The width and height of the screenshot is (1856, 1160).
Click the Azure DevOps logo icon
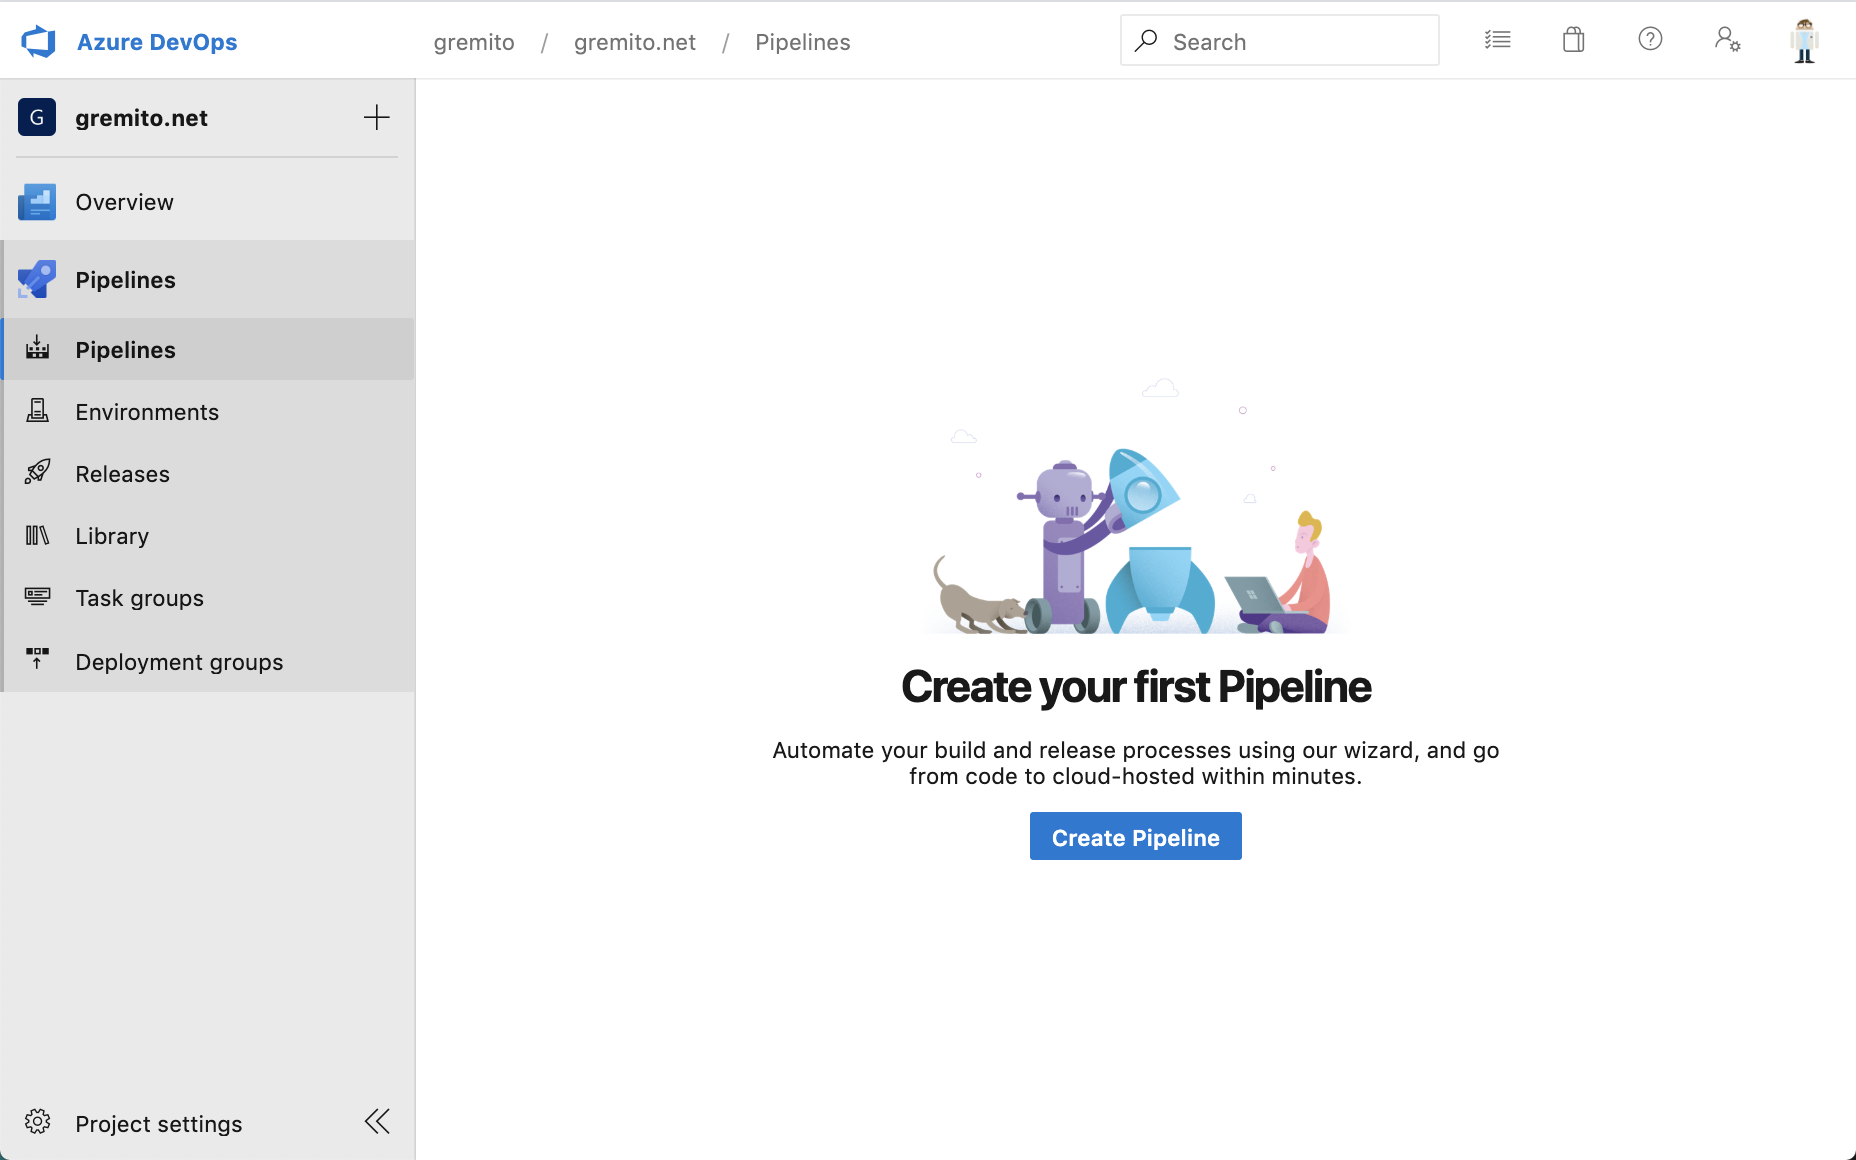click(x=38, y=42)
